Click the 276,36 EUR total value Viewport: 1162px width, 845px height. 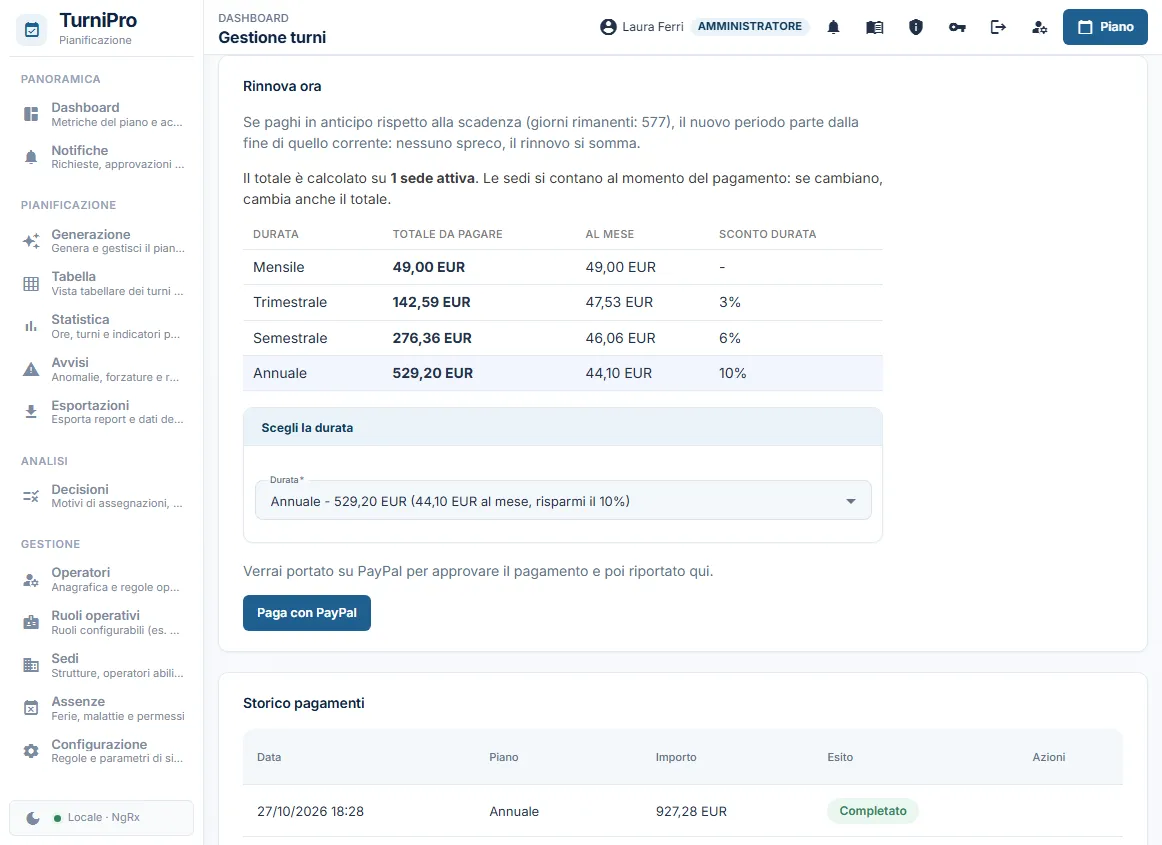tap(432, 338)
